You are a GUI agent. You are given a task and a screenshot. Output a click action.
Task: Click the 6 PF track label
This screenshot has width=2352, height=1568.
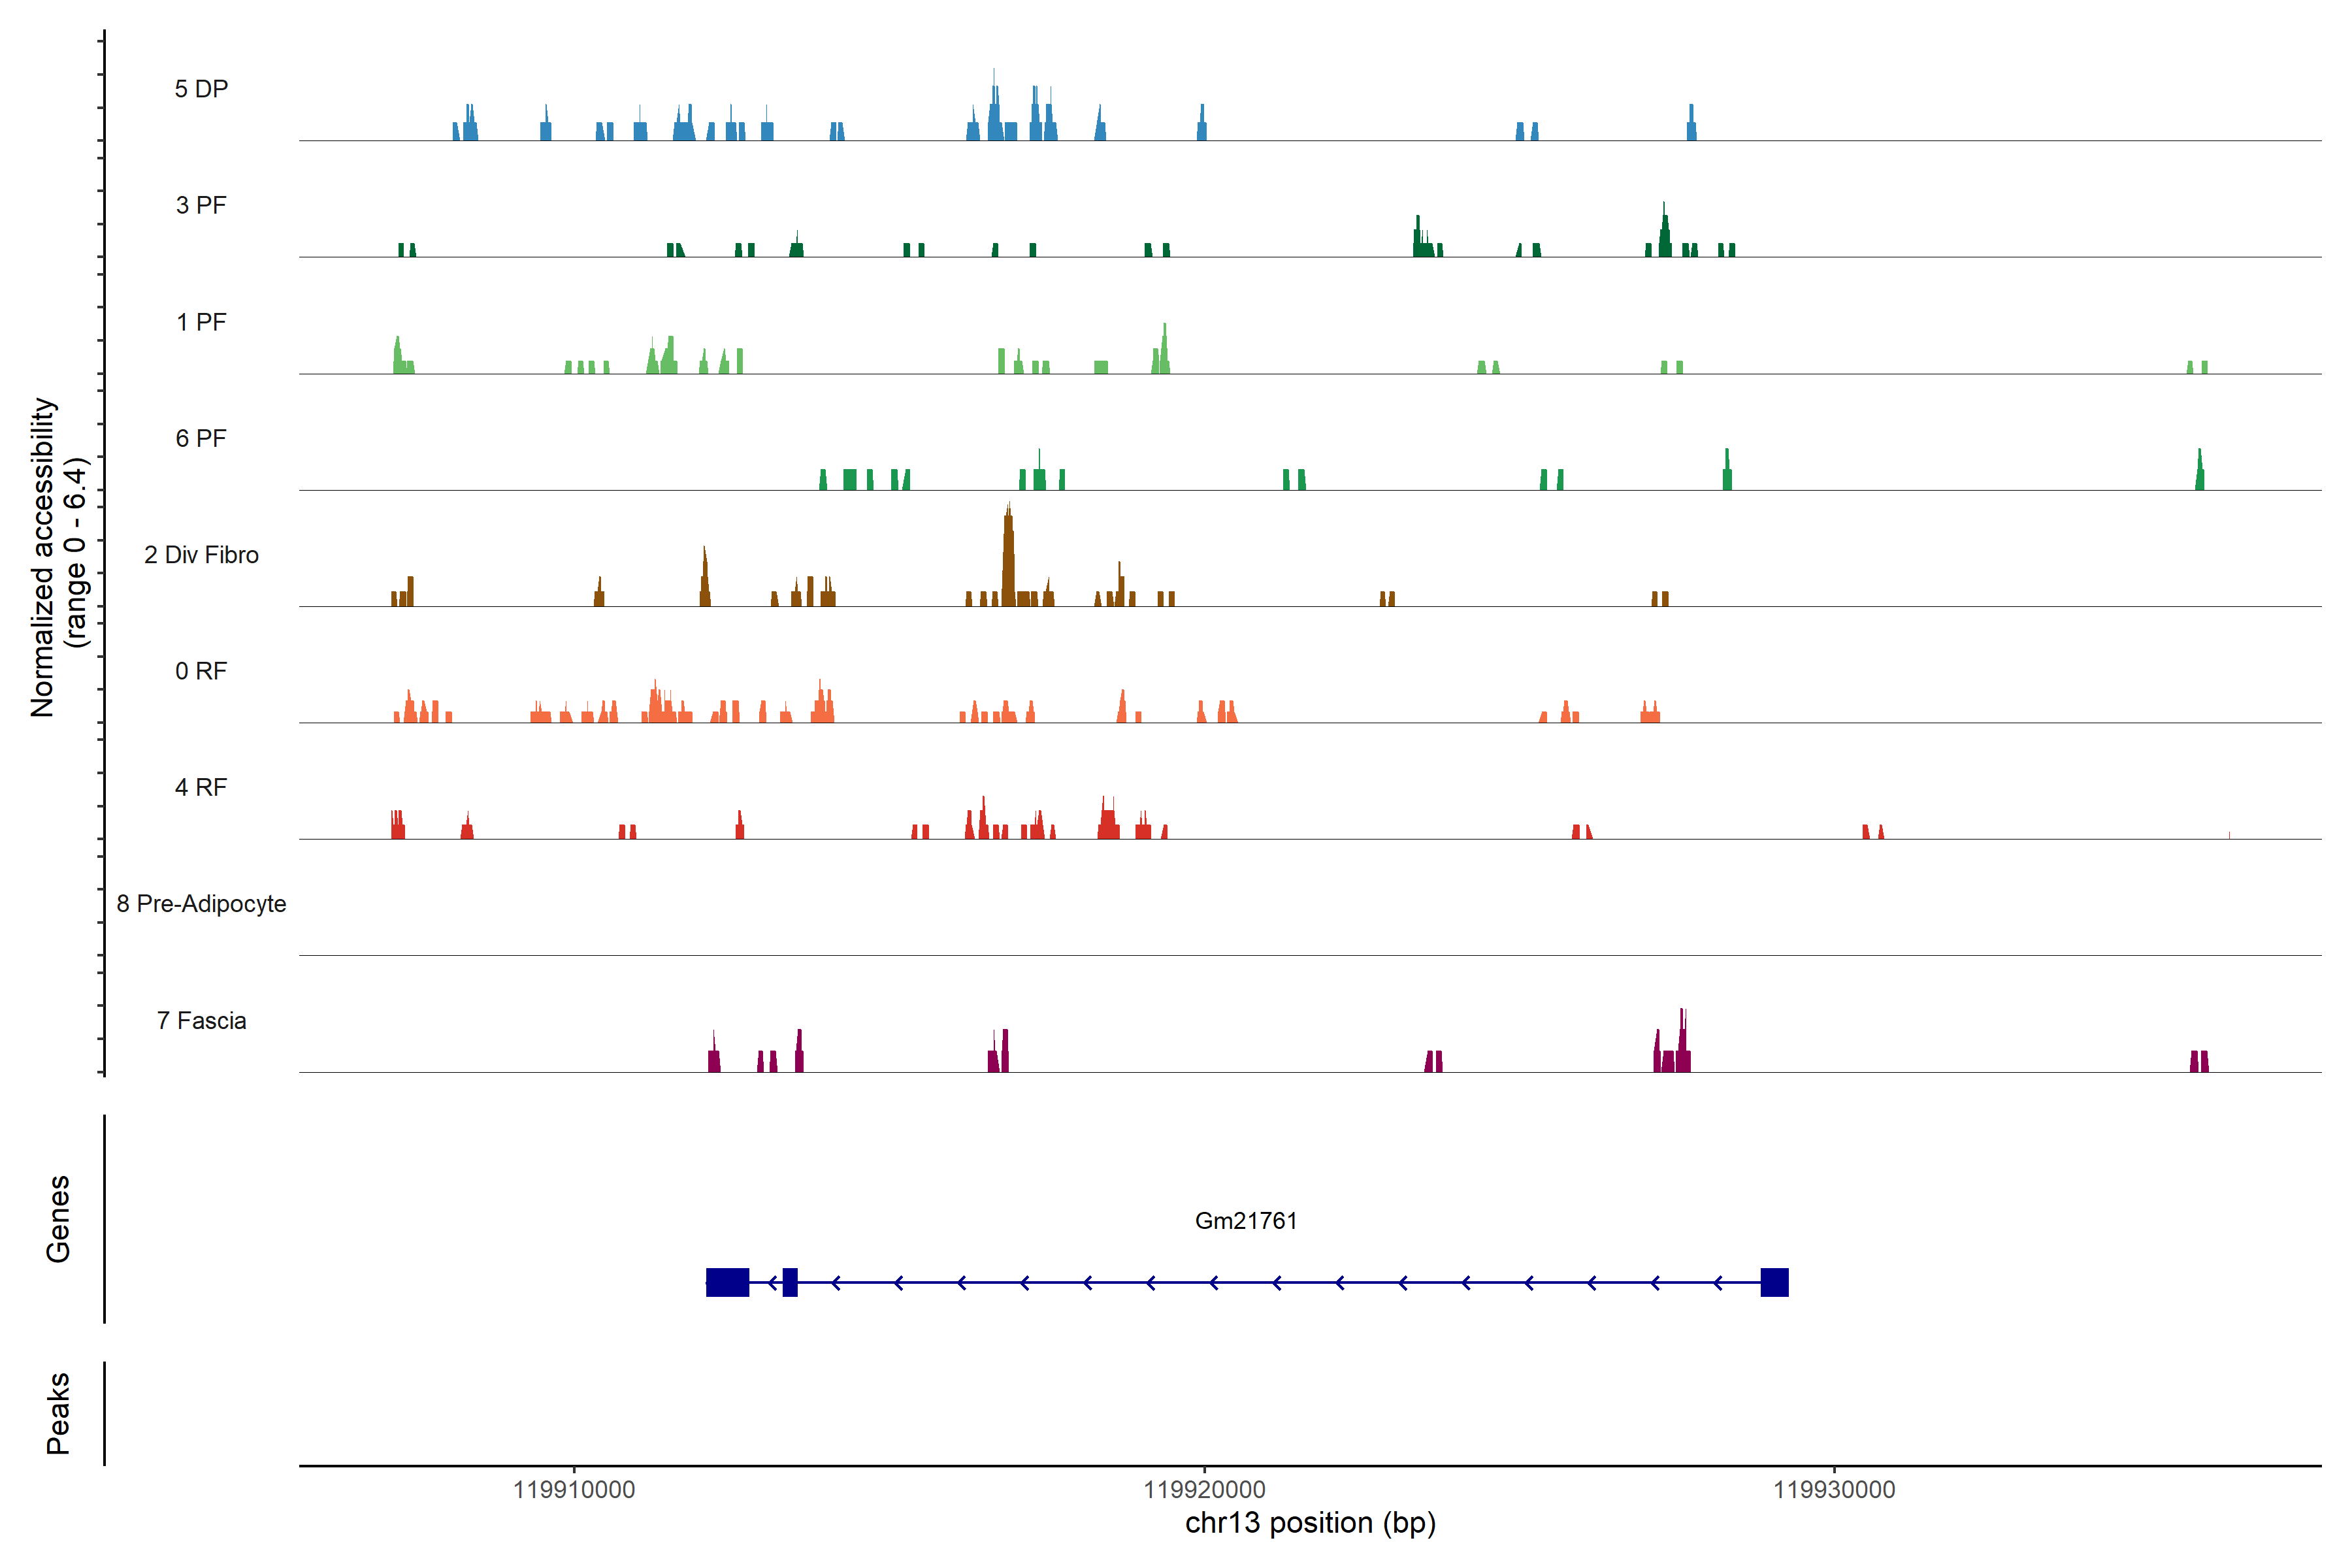point(201,438)
